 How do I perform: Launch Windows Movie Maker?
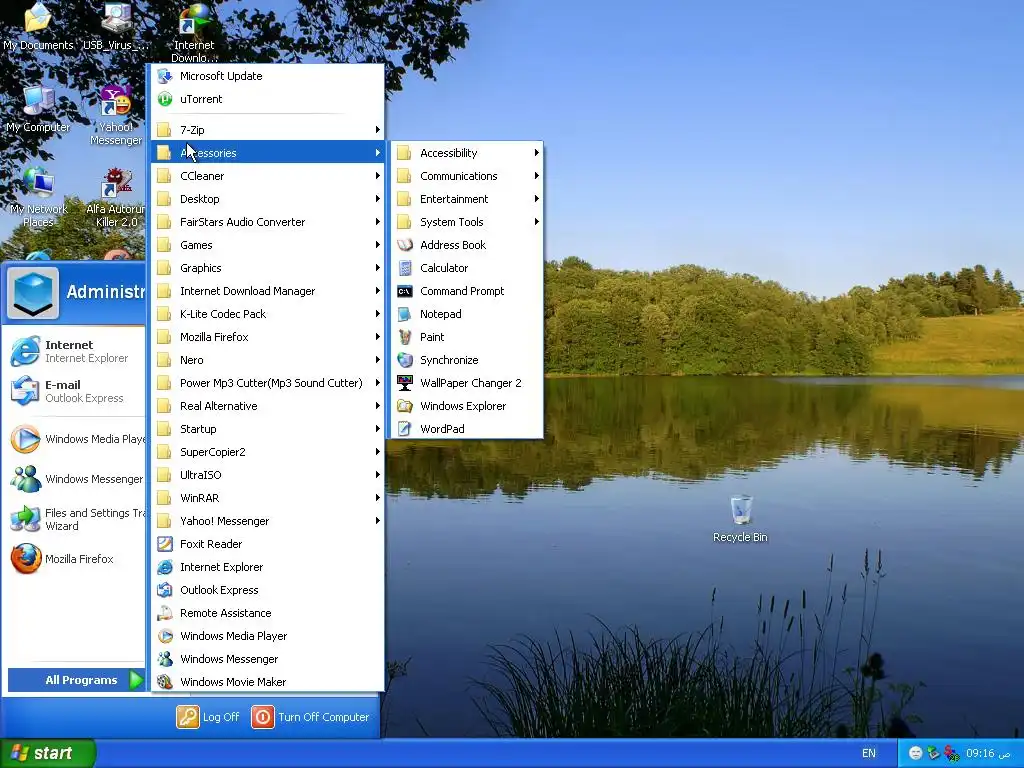point(267,682)
